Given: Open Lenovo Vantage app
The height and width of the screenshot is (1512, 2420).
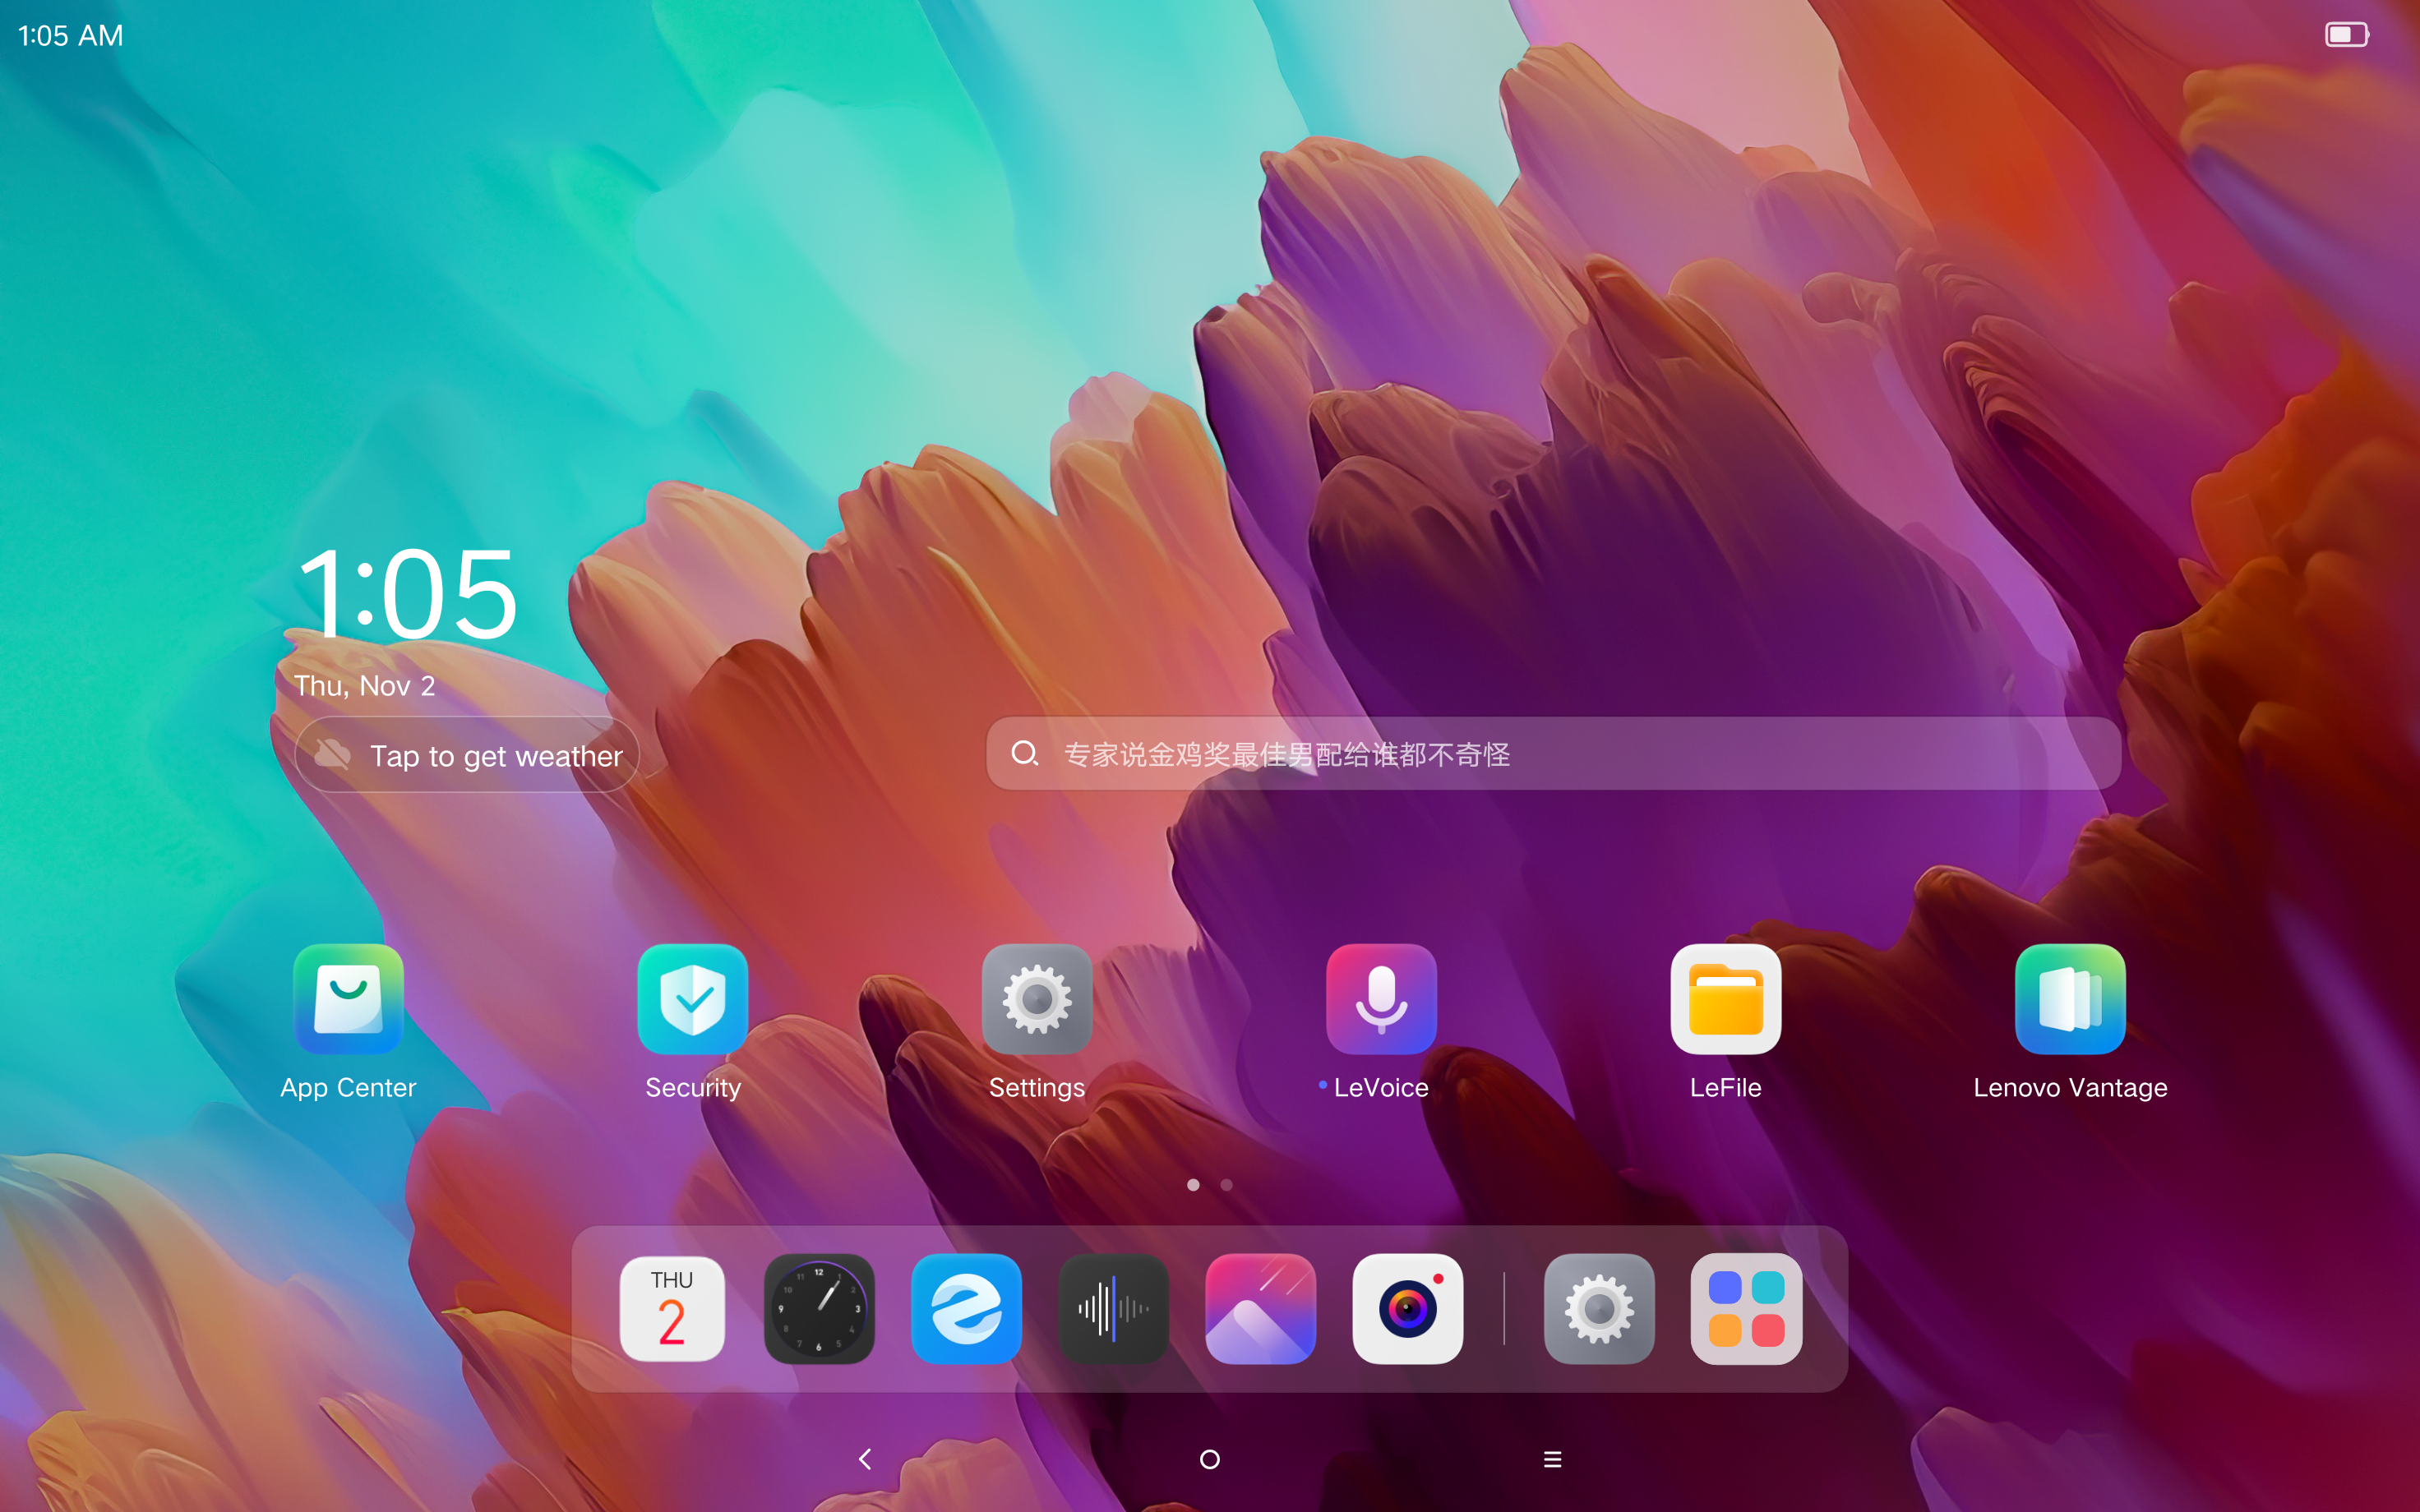Looking at the screenshot, I should [2069, 999].
